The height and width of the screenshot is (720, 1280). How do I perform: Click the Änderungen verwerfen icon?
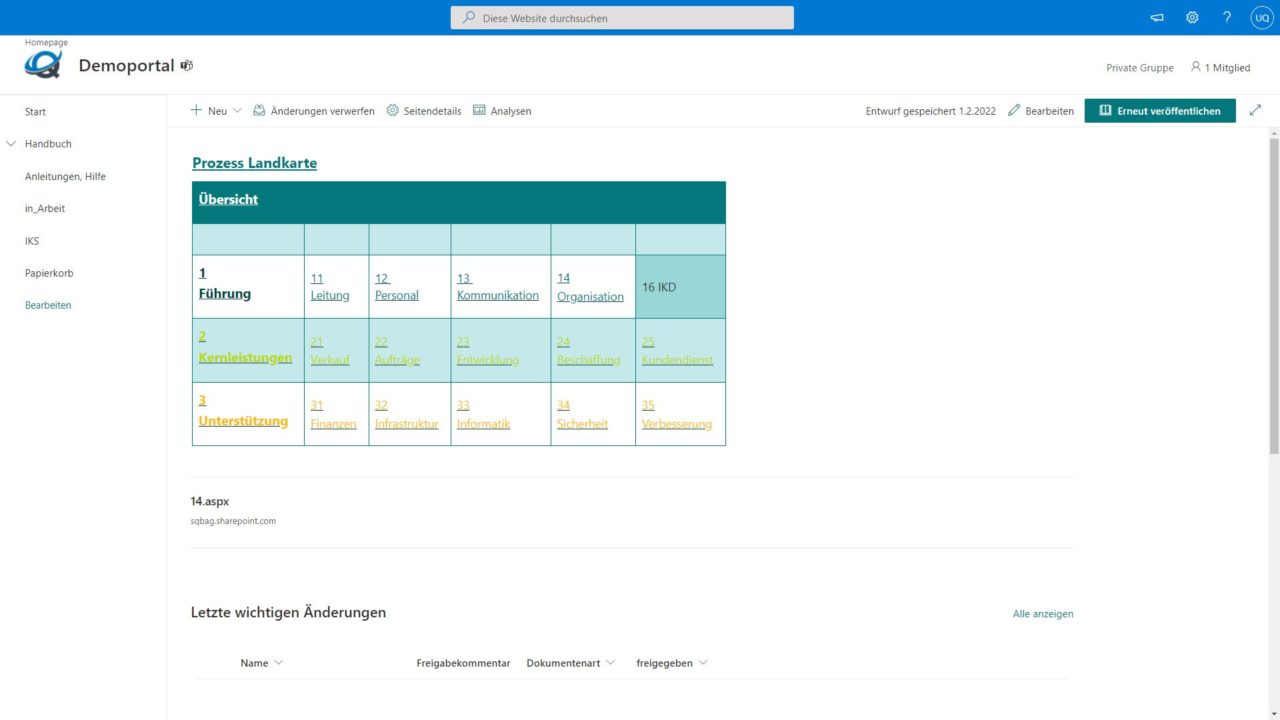tap(260, 110)
